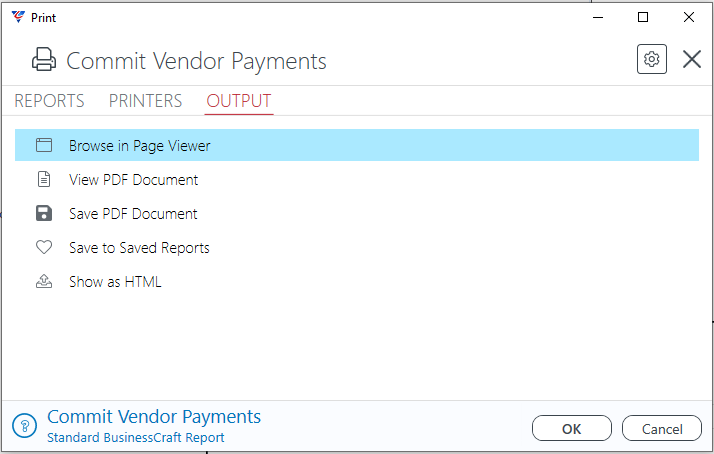Select Browse in Page Viewer option
This screenshot has height=454, width=714.
357,145
